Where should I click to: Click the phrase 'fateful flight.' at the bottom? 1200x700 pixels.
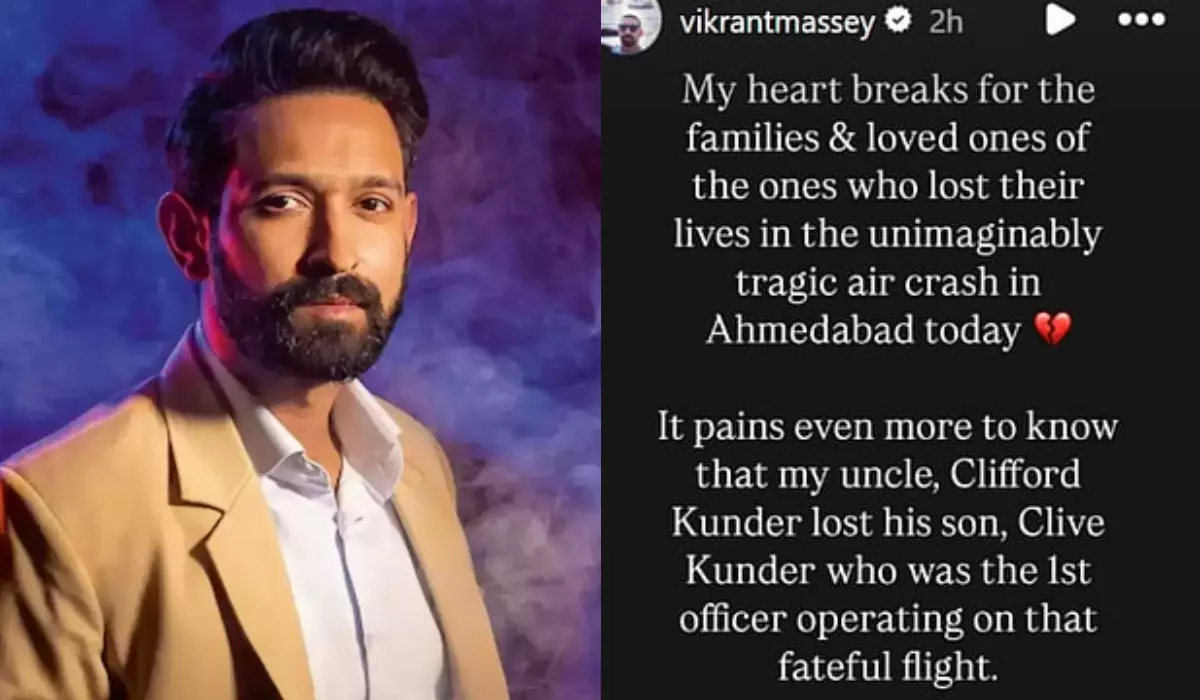click(x=888, y=666)
